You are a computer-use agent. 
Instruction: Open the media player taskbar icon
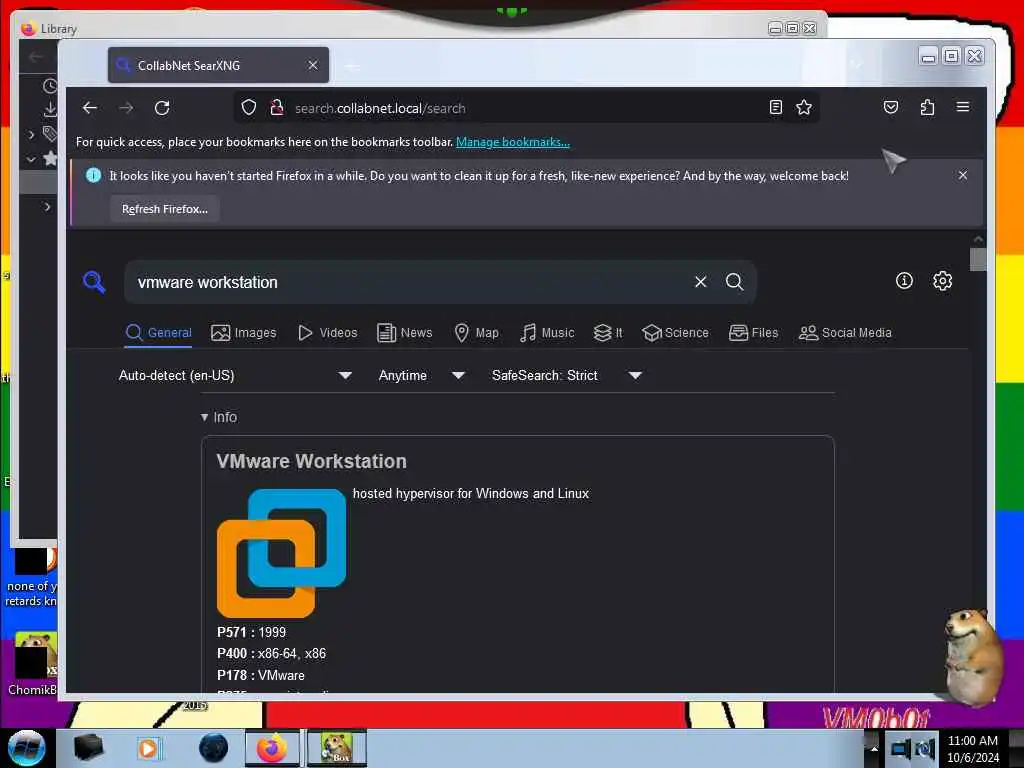[148, 748]
